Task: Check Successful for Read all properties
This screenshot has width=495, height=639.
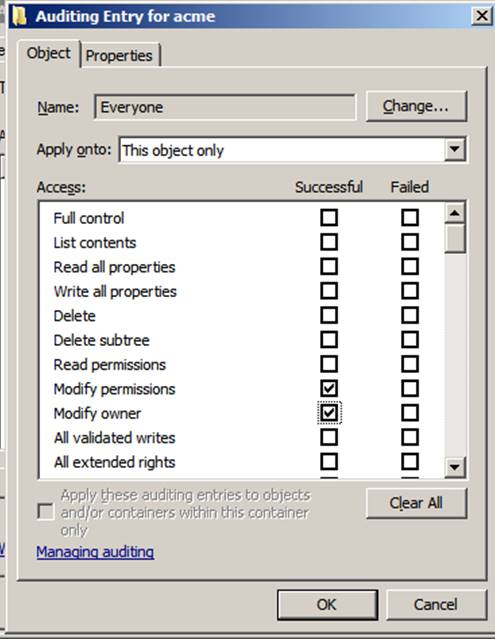Action: pyautogui.click(x=329, y=267)
